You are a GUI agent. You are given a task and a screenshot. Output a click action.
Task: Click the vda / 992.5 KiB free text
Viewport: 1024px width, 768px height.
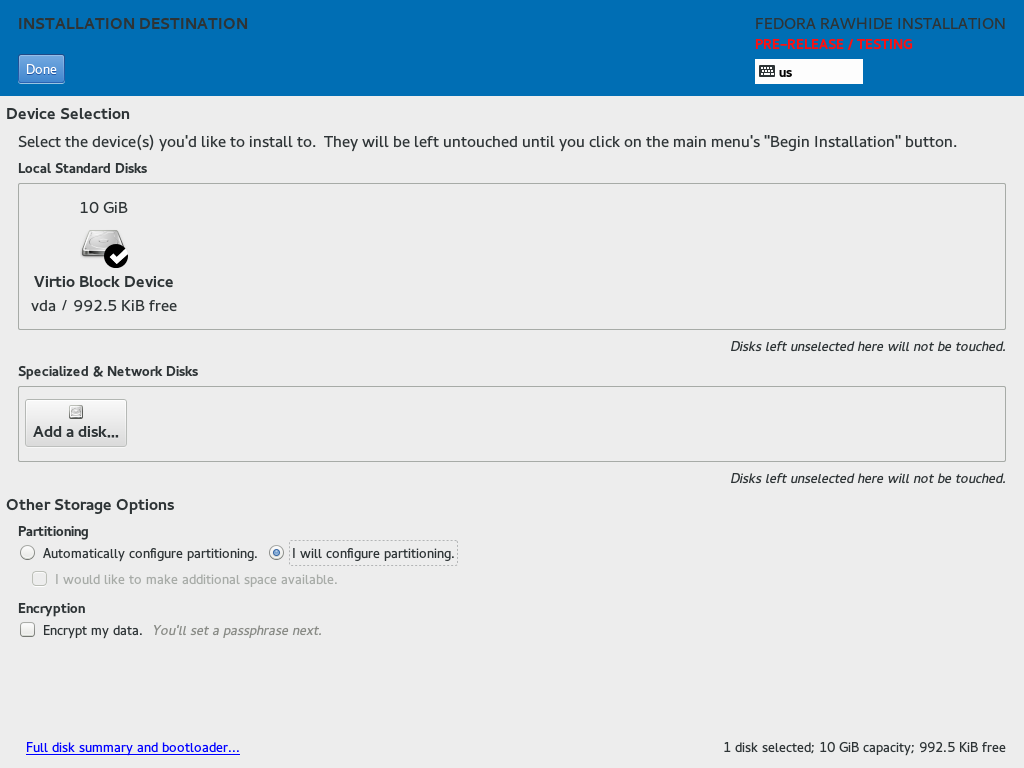pos(104,306)
